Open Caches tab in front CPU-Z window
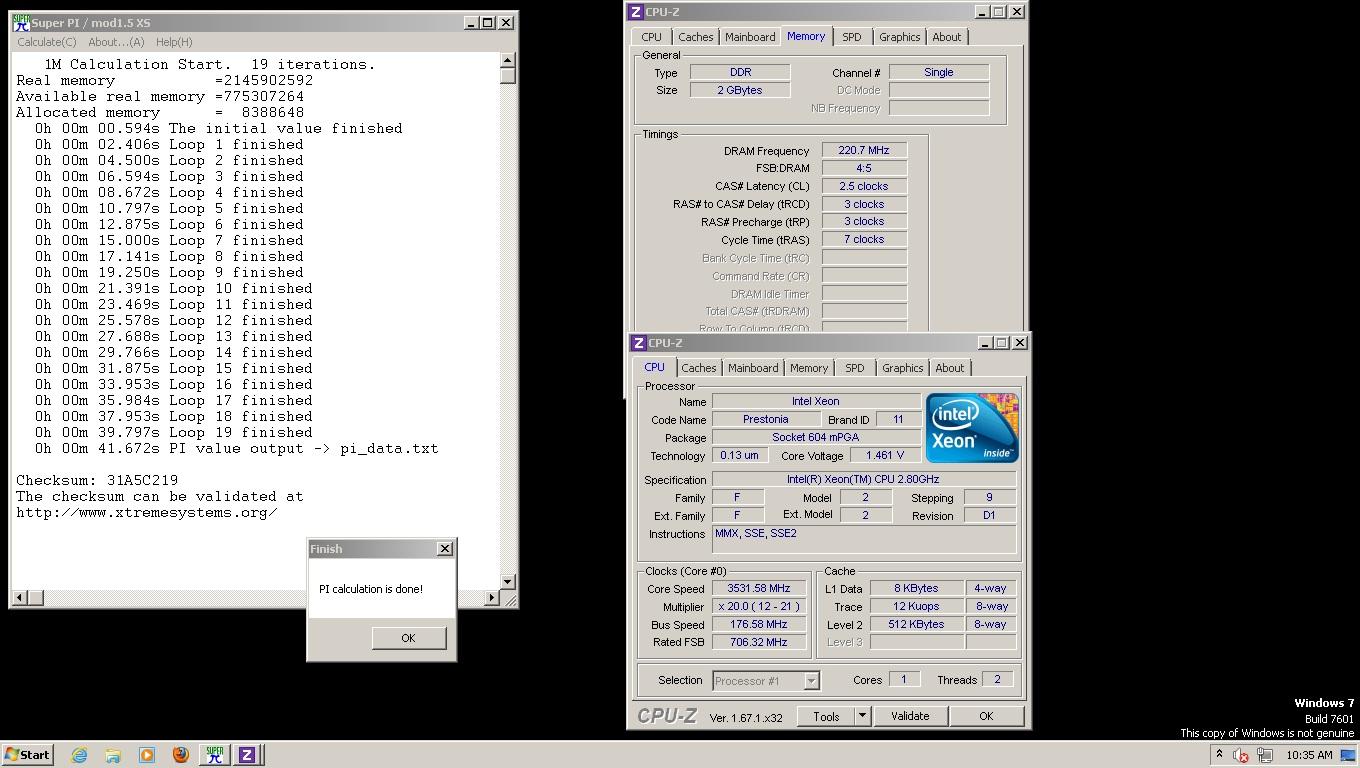This screenshot has height=768, width=1360. pos(698,368)
